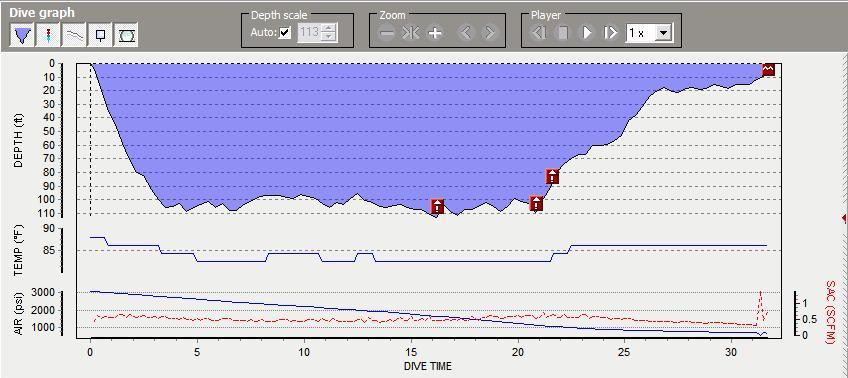Increase depth scale with up arrow
The width and height of the screenshot is (848, 378).
pyautogui.click(x=328, y=29)
